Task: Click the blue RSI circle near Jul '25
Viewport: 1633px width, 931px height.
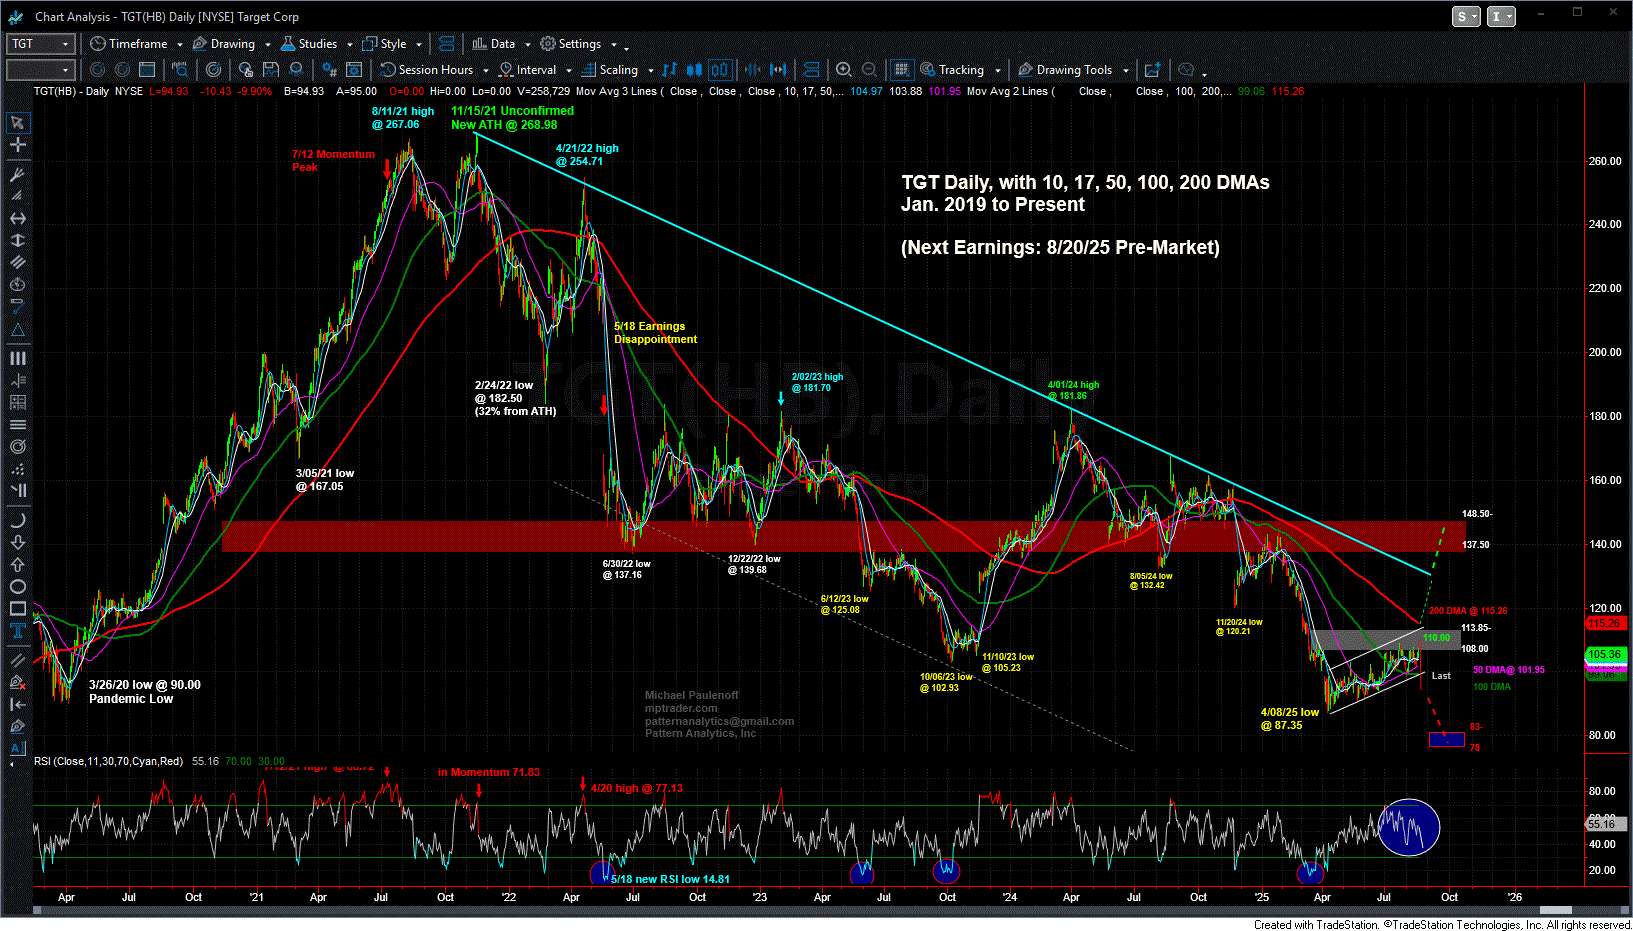Action: pos(1409,827)
